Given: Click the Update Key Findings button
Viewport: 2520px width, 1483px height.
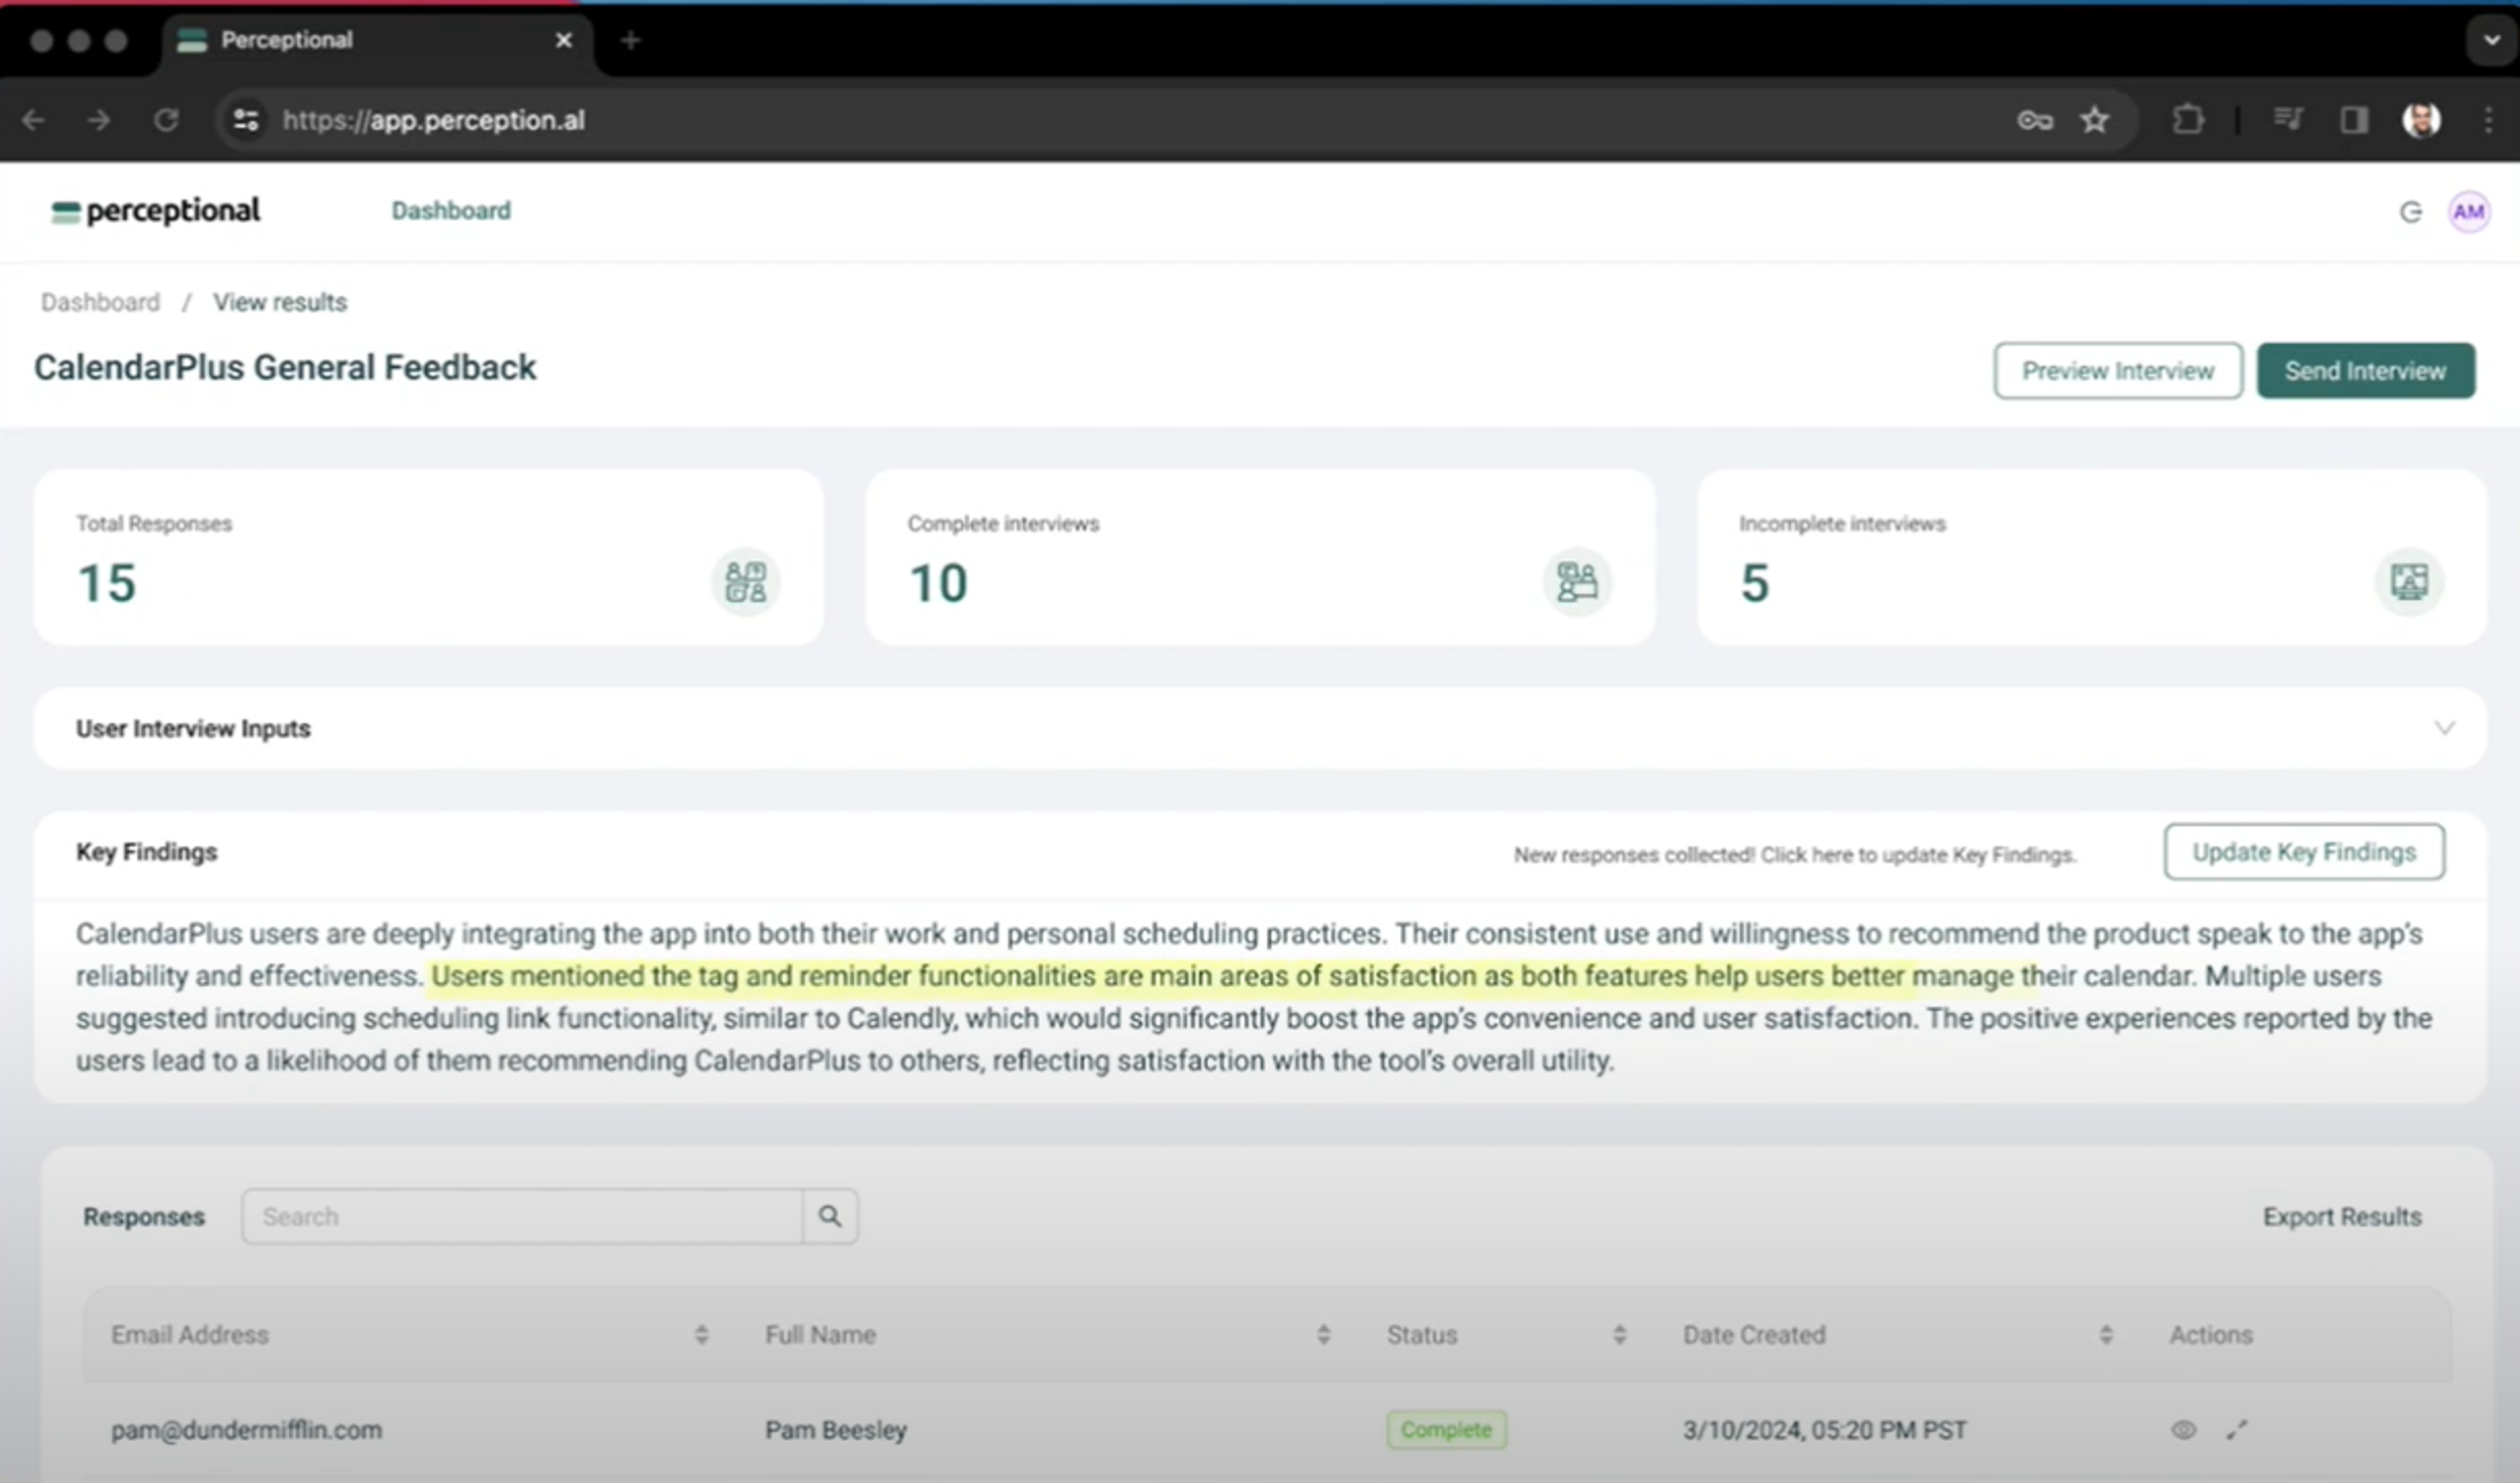Looking at the screenshot, I should pos(2303,852).
